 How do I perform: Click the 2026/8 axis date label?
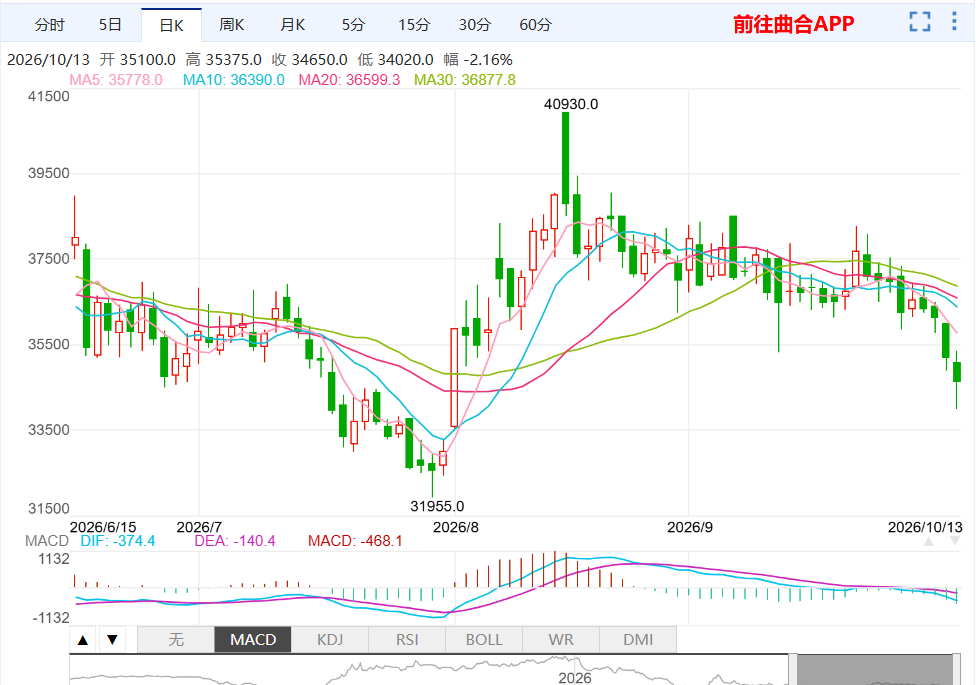(456, 527)
